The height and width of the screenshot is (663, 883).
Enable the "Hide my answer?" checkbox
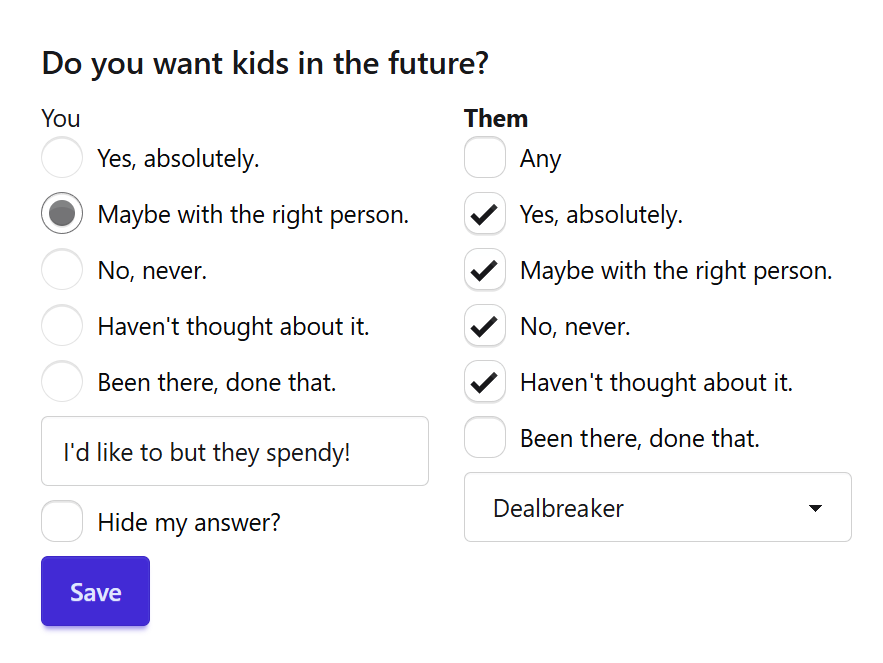click(x=62, y=521)
